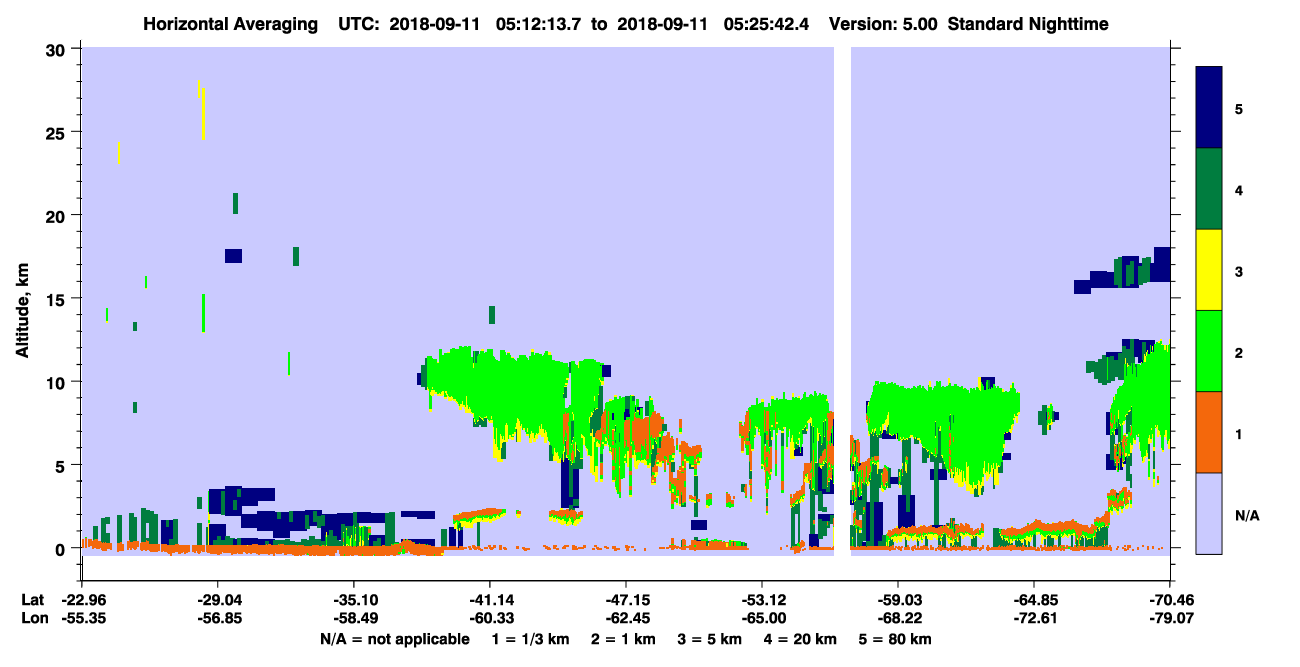
Task: Click the 'Standard Nighttime' text
Action: (x=1028, y=23)
